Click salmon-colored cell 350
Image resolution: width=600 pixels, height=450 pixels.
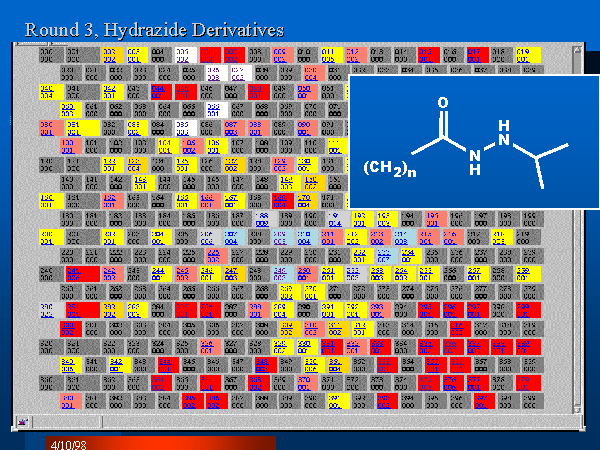pos(310,365)
